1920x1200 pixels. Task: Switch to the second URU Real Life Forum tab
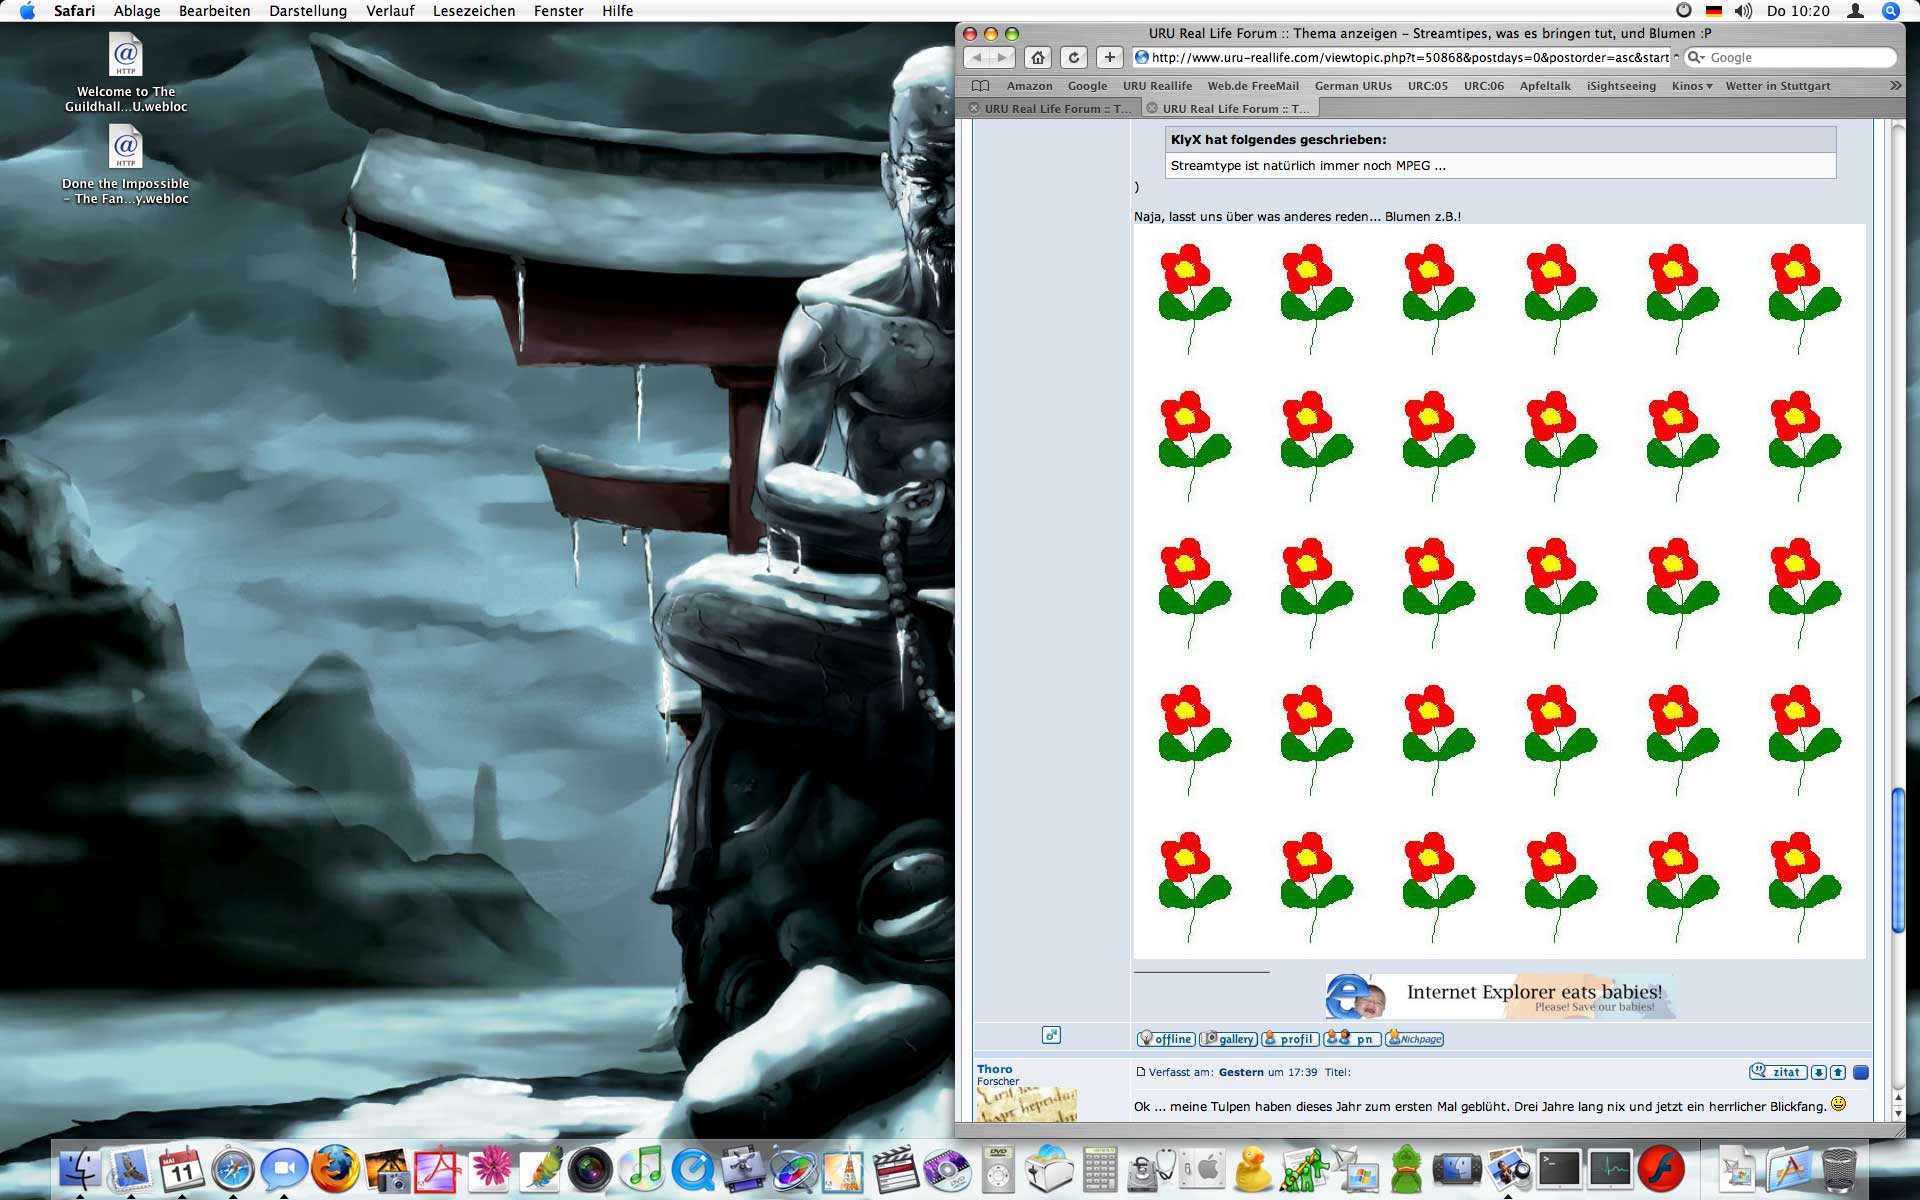click(1234, 108)
